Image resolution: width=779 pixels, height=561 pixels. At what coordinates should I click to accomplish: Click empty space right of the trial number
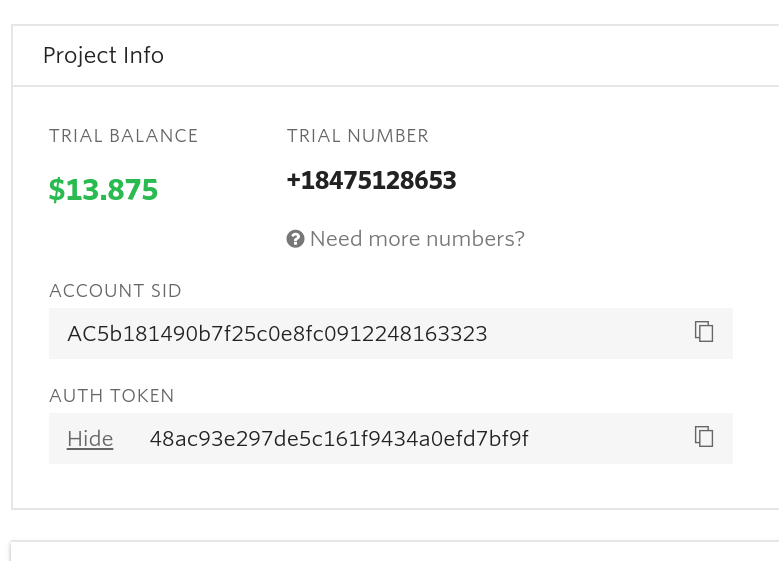tap(600, 181)
